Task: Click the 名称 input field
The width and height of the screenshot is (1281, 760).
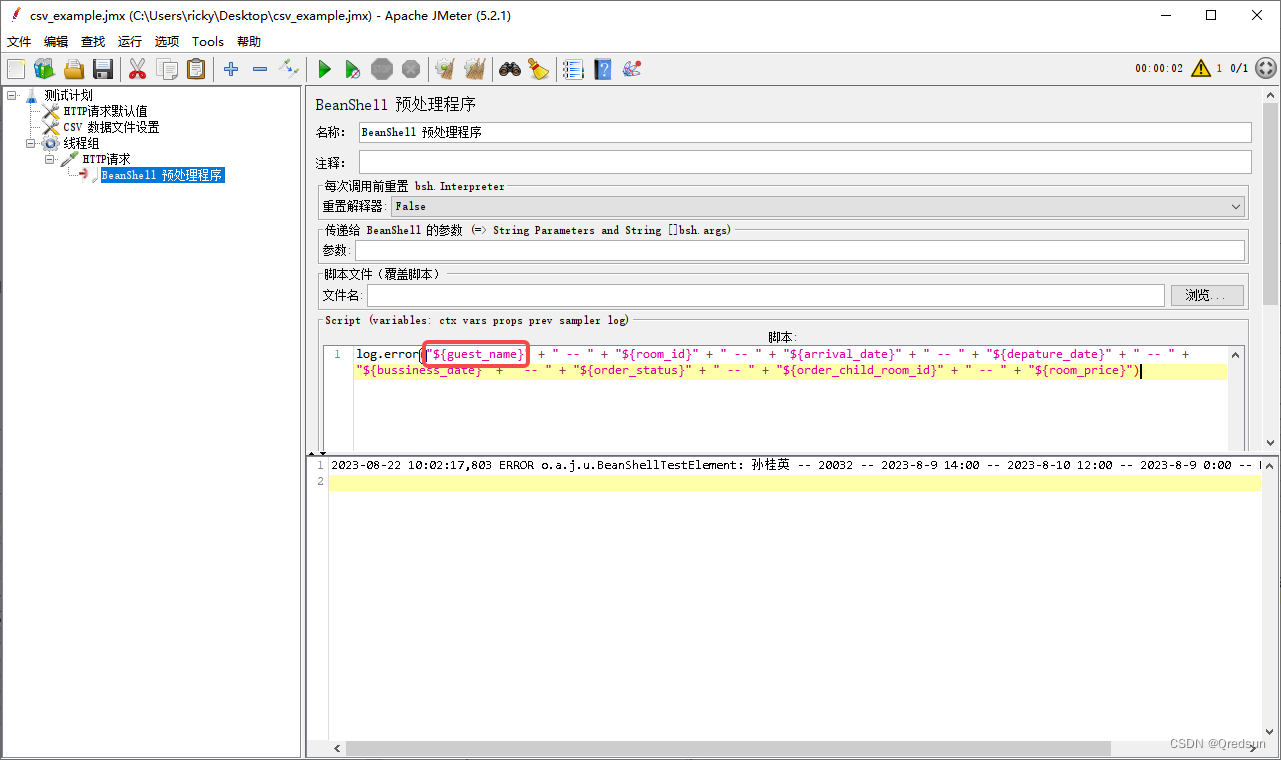Action: tap(805, 132)
